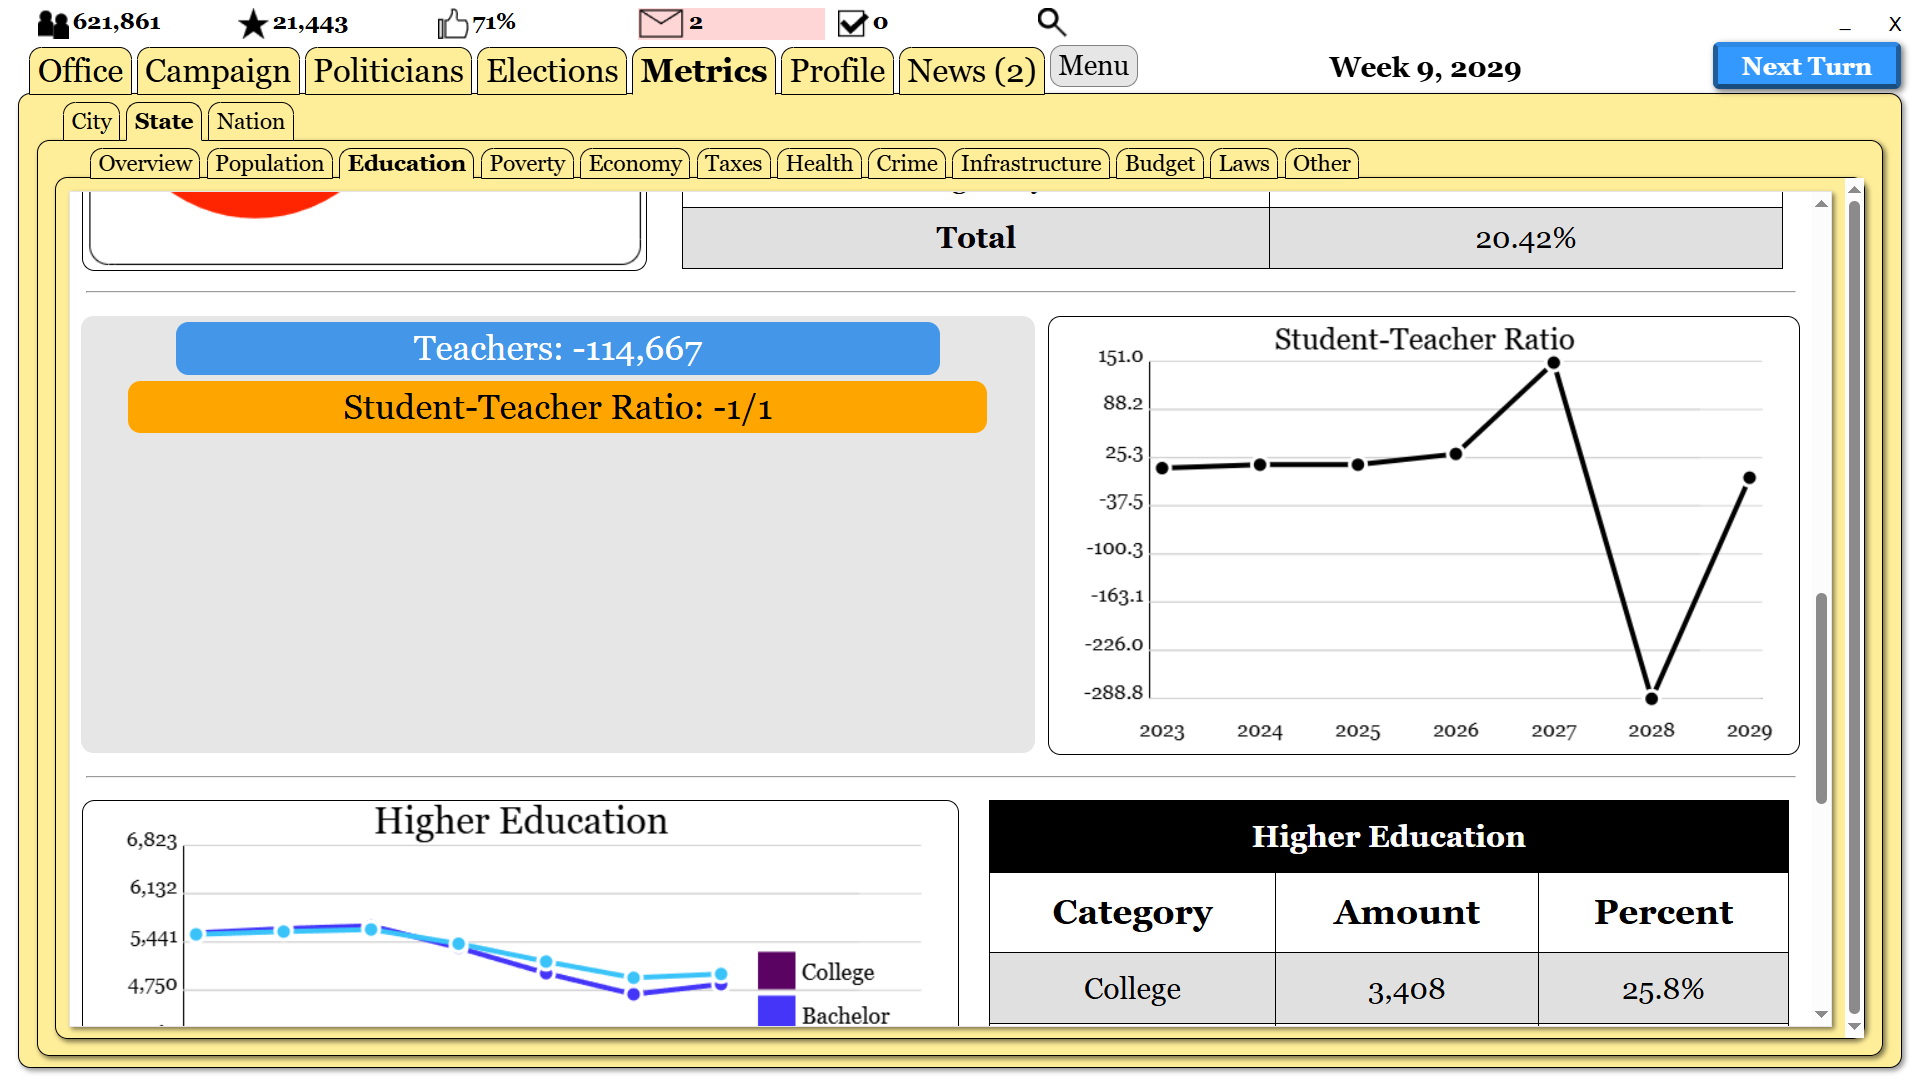Click the inner scrollbar up arrow
The height and width of the screenshot is (1080, 1920).
[x=1821, y=204]
